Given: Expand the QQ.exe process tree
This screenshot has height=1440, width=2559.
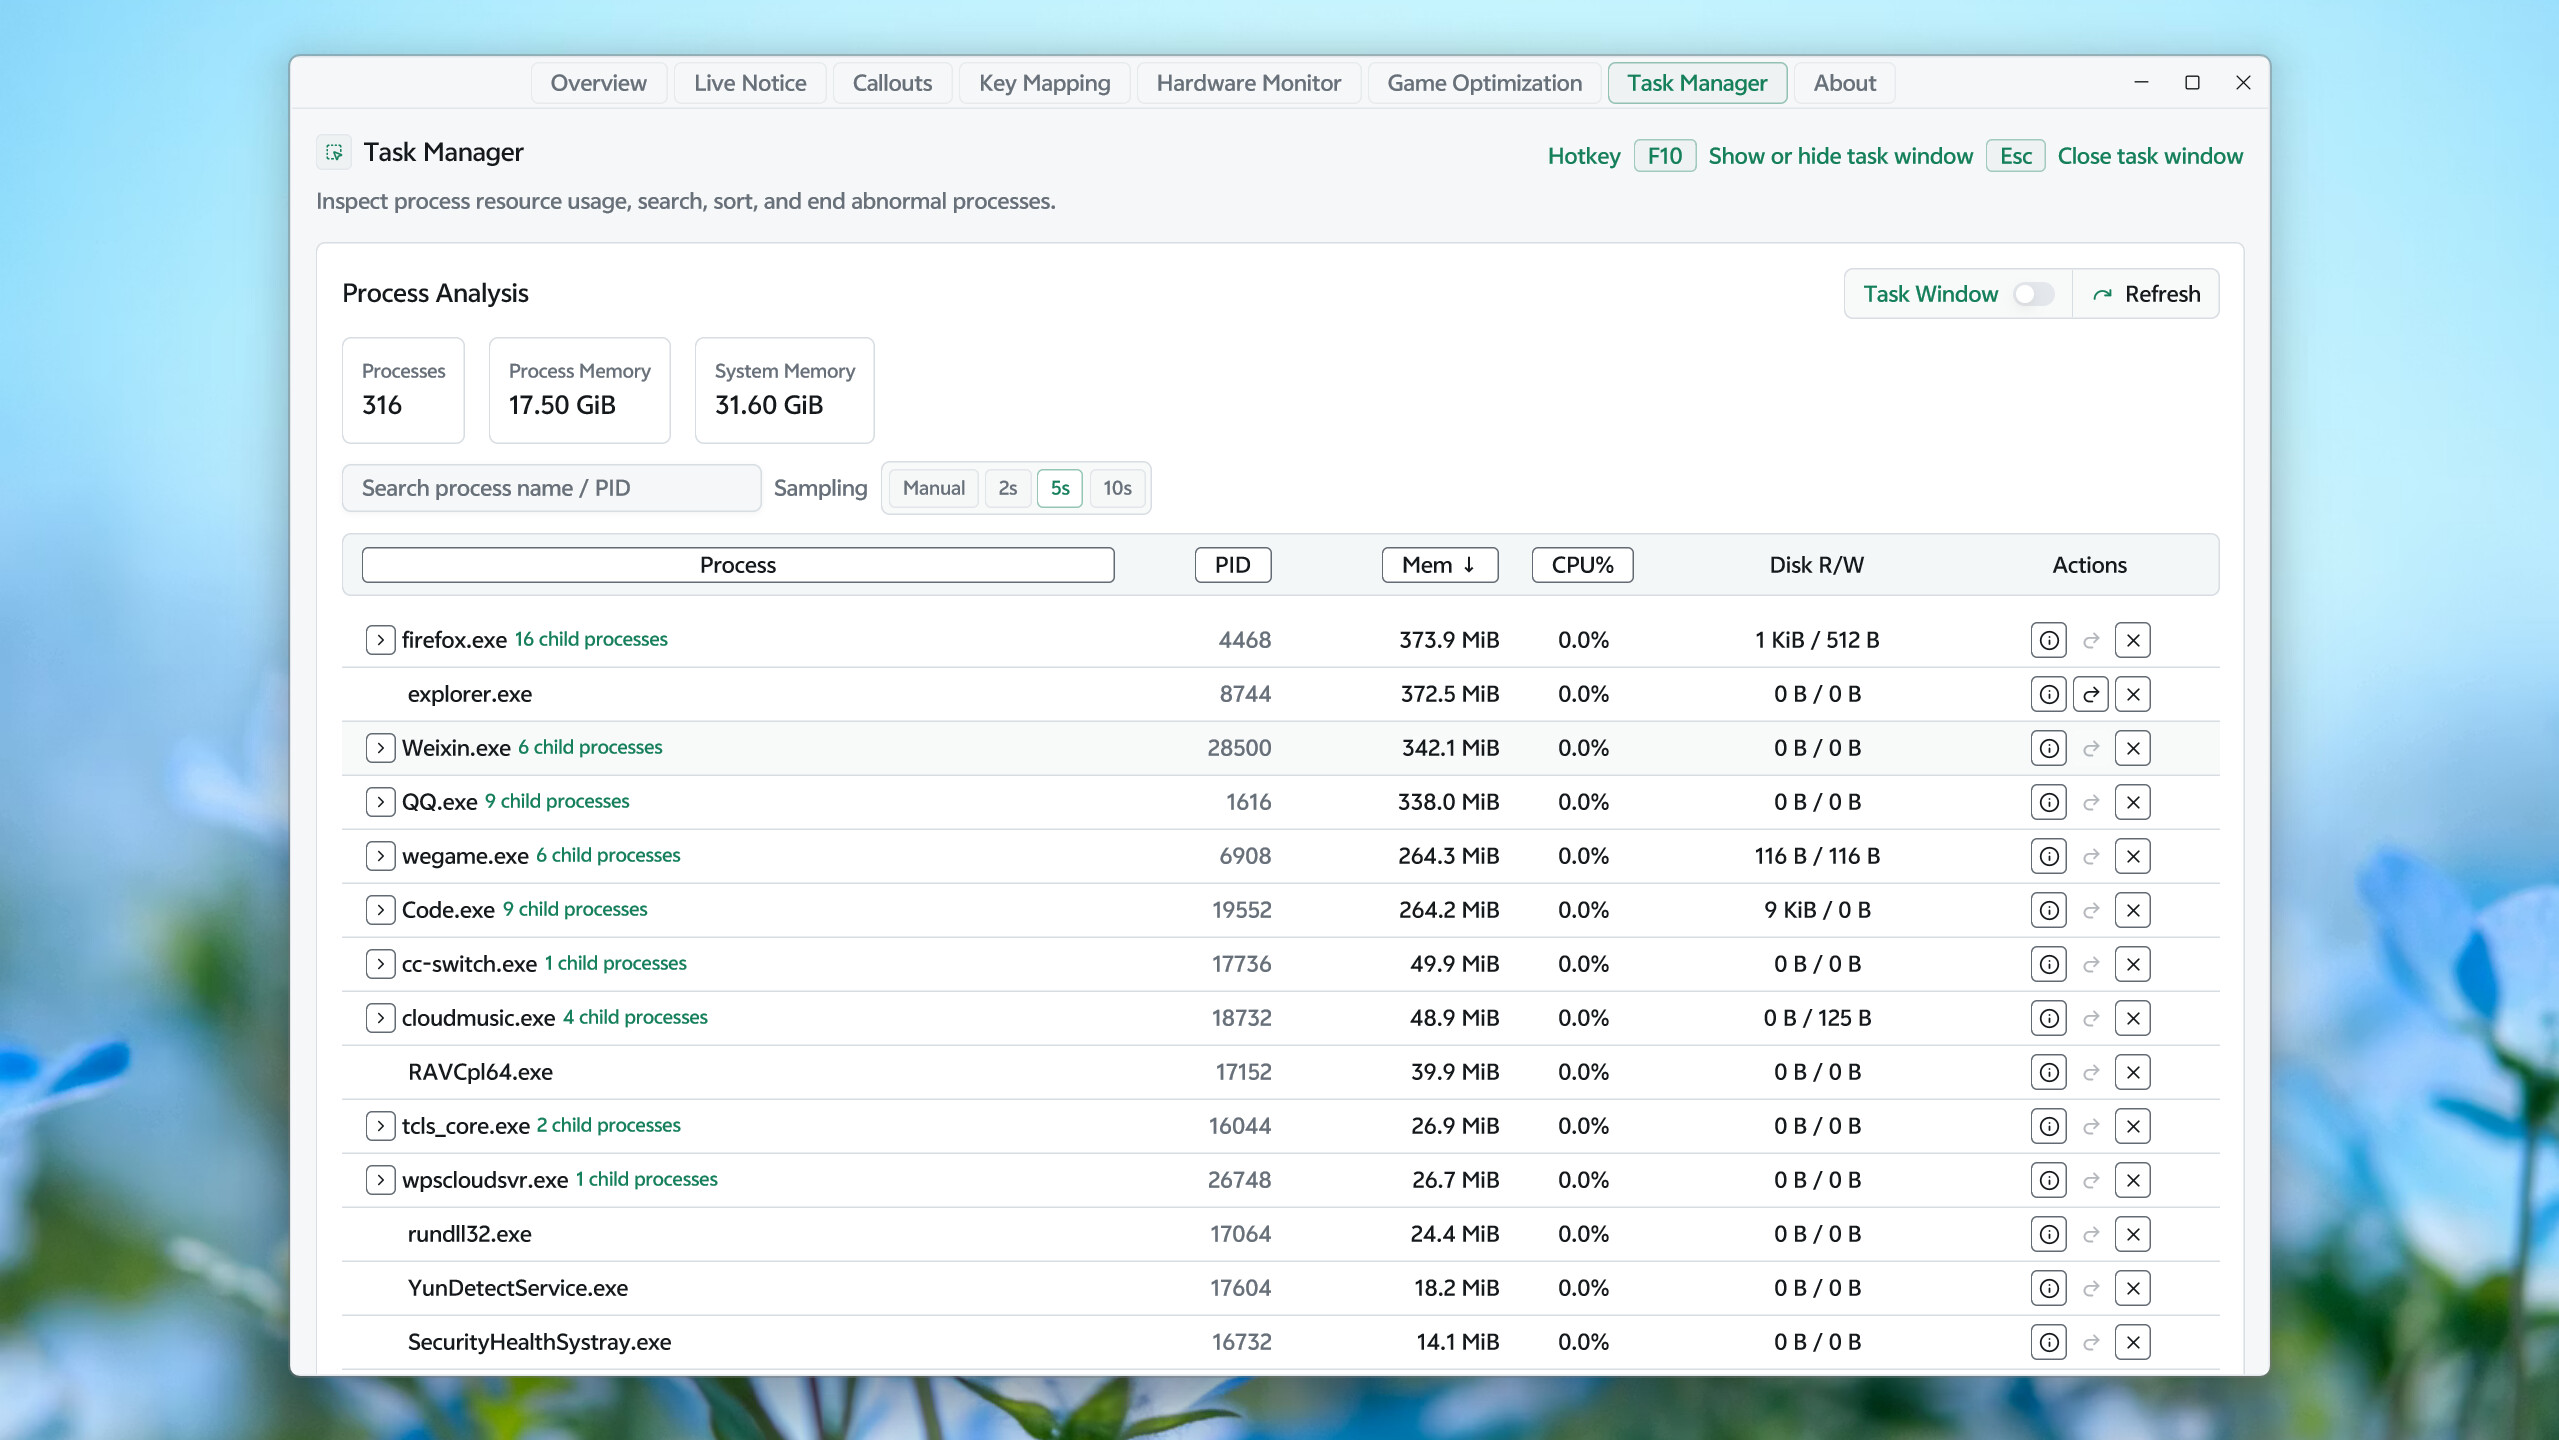Looking at the screenshot, I should (x=380, y=802).
